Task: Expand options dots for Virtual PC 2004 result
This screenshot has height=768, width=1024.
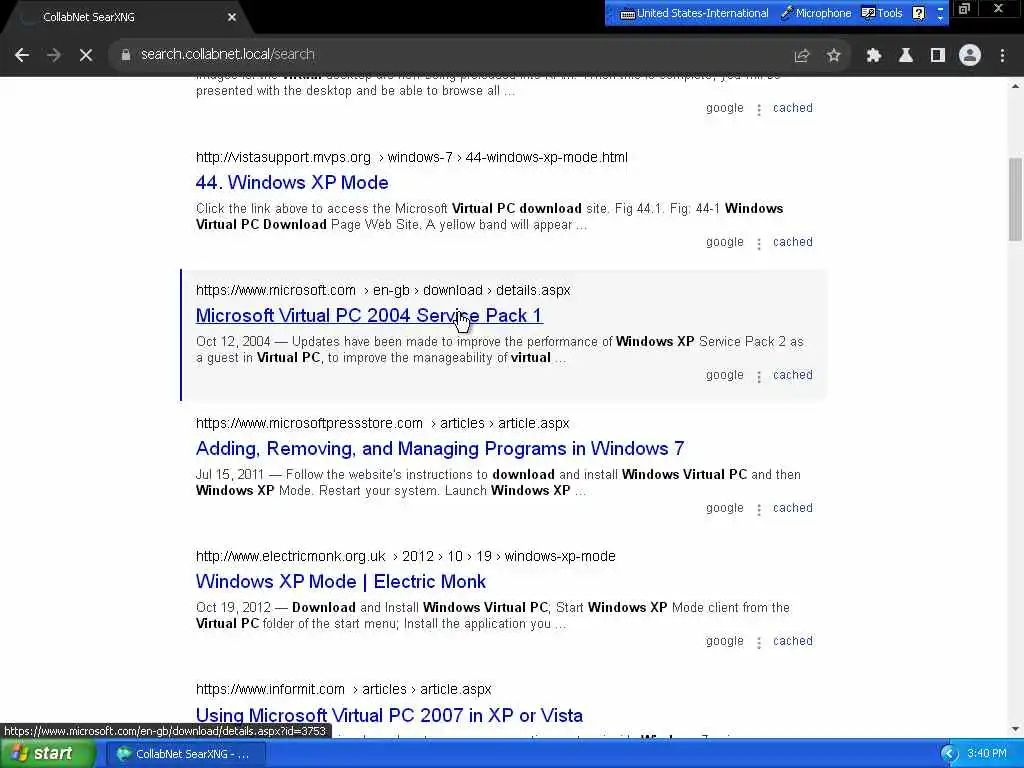Action: pos(758,377)
